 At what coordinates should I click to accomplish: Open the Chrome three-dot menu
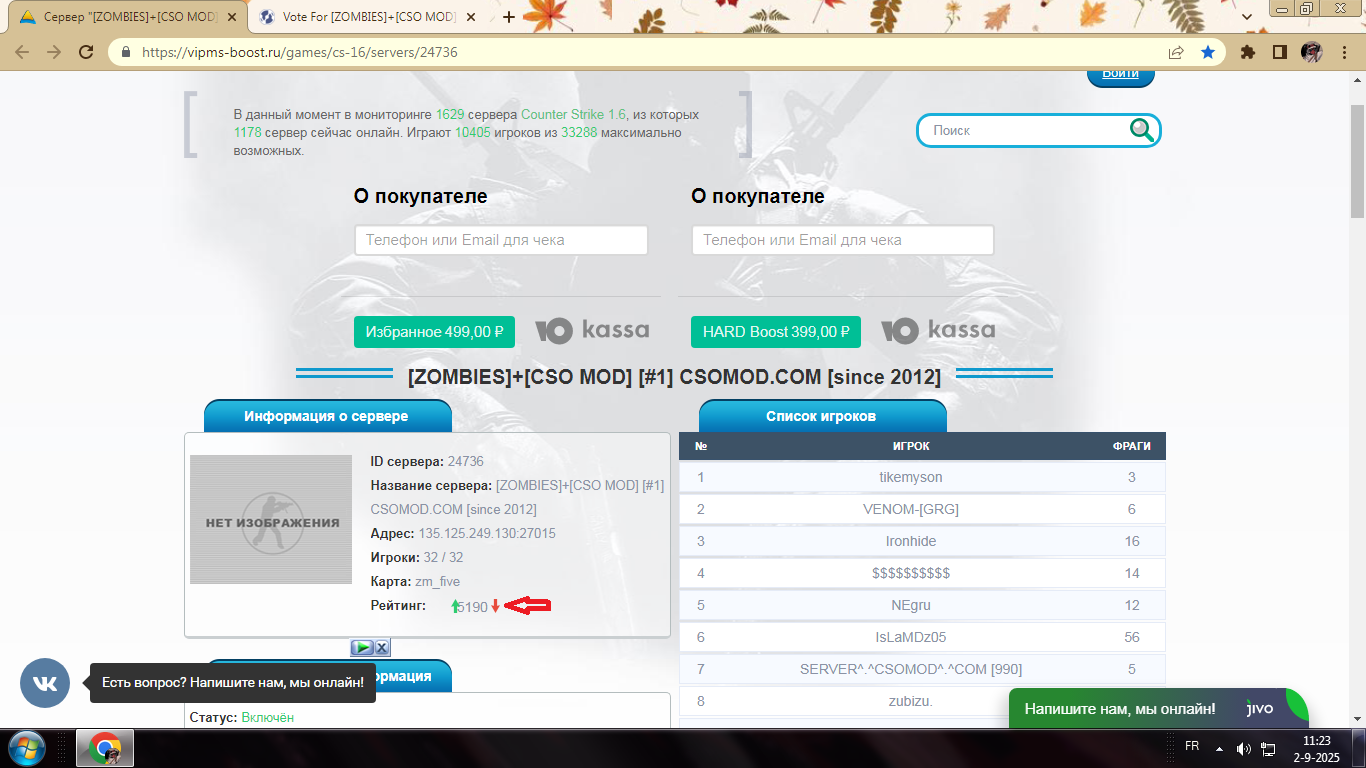pos(1343,52)
